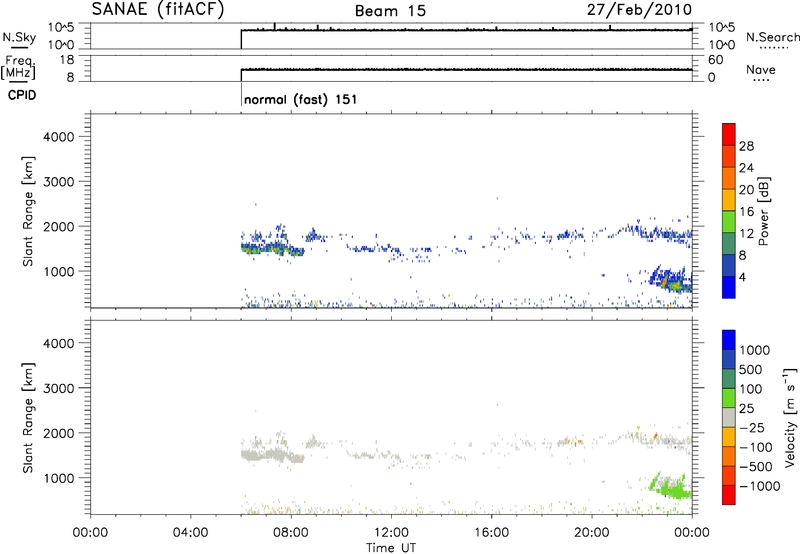The width and height of the screenshot is (800, 554).
Task: Click the "-25" tick on the Velocity colorbar
Action: coord(754,427)
